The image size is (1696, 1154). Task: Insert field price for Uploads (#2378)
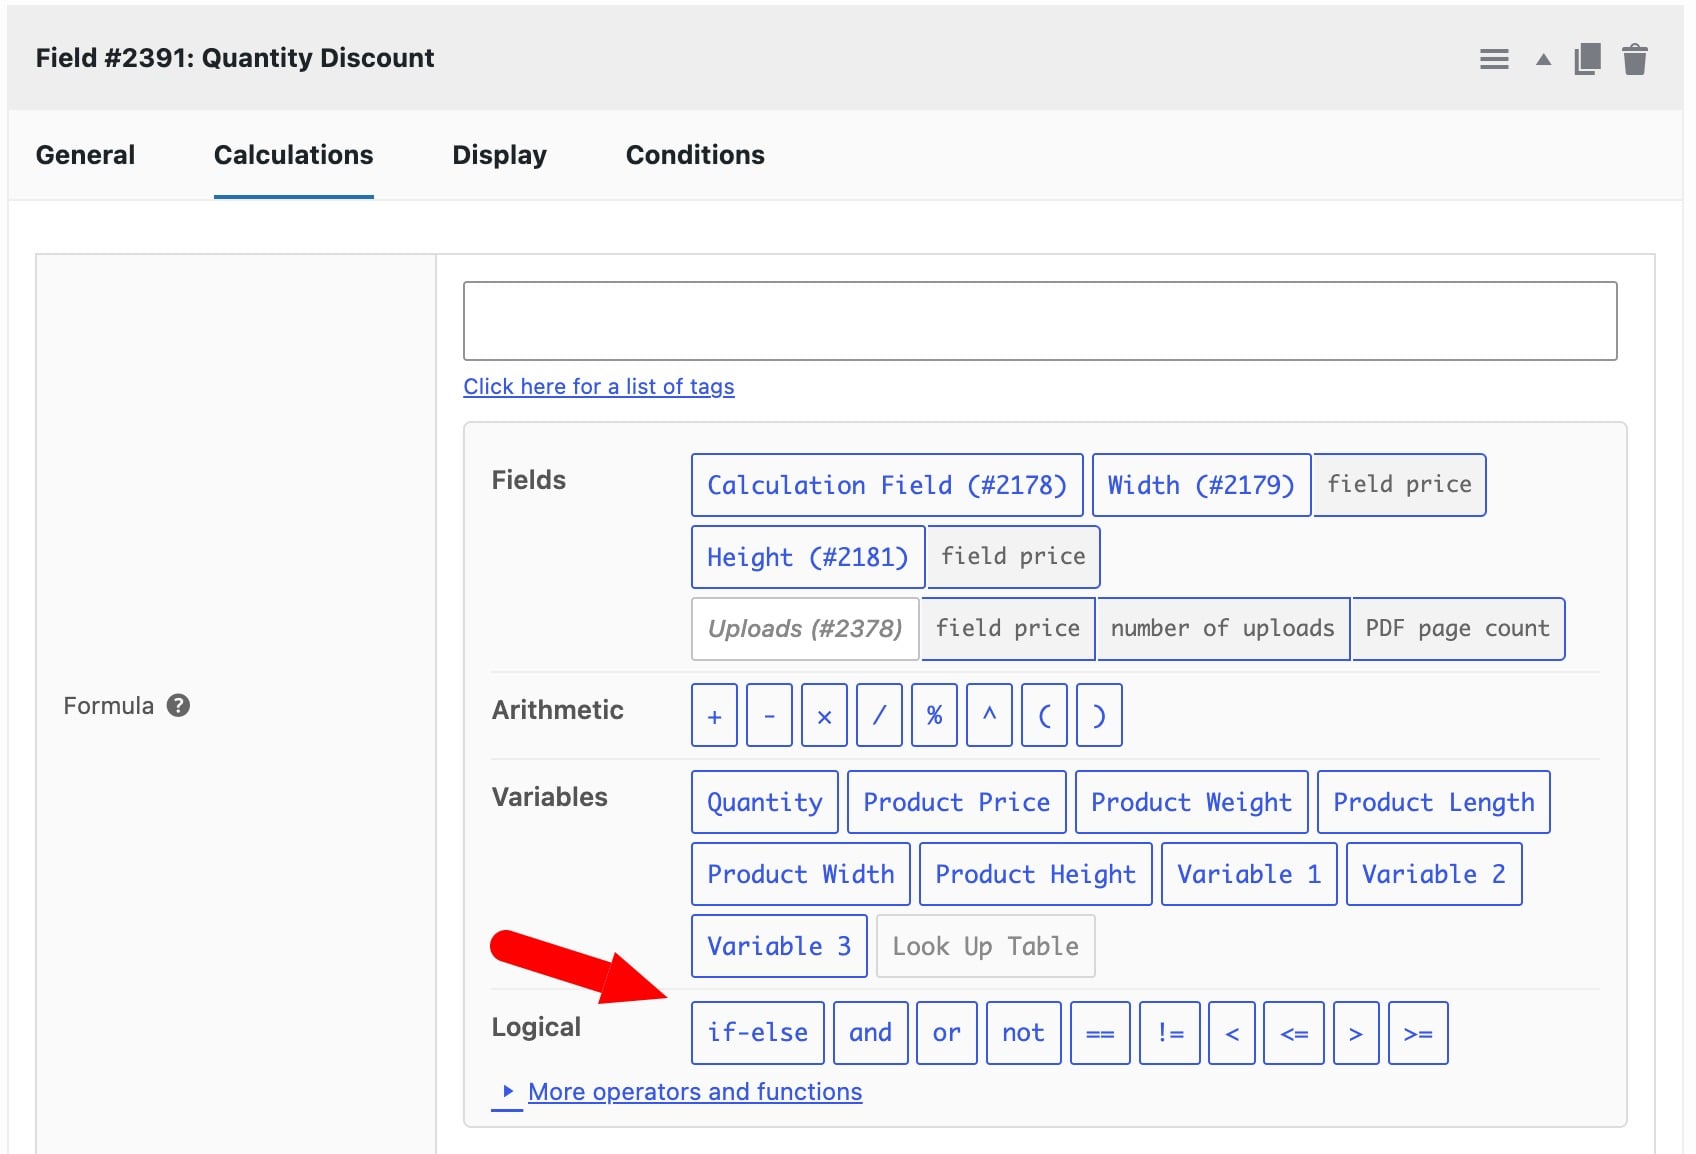1008,629
